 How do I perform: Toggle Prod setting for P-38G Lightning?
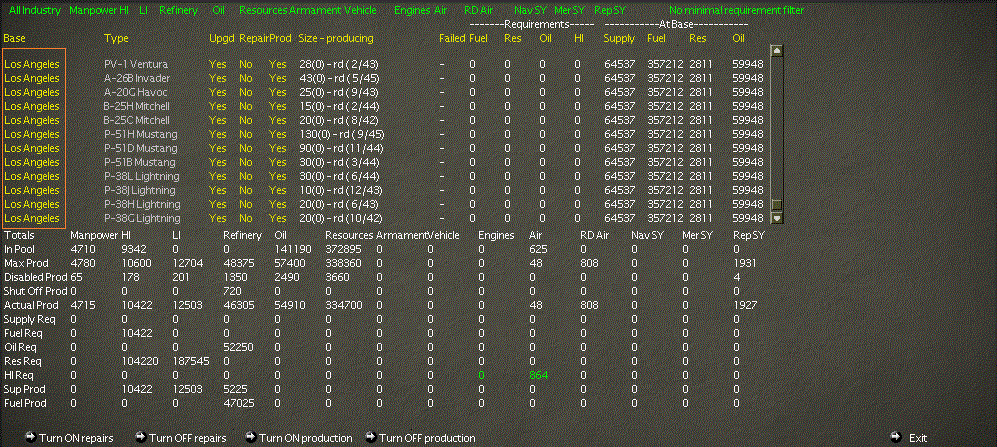(277, 218)
